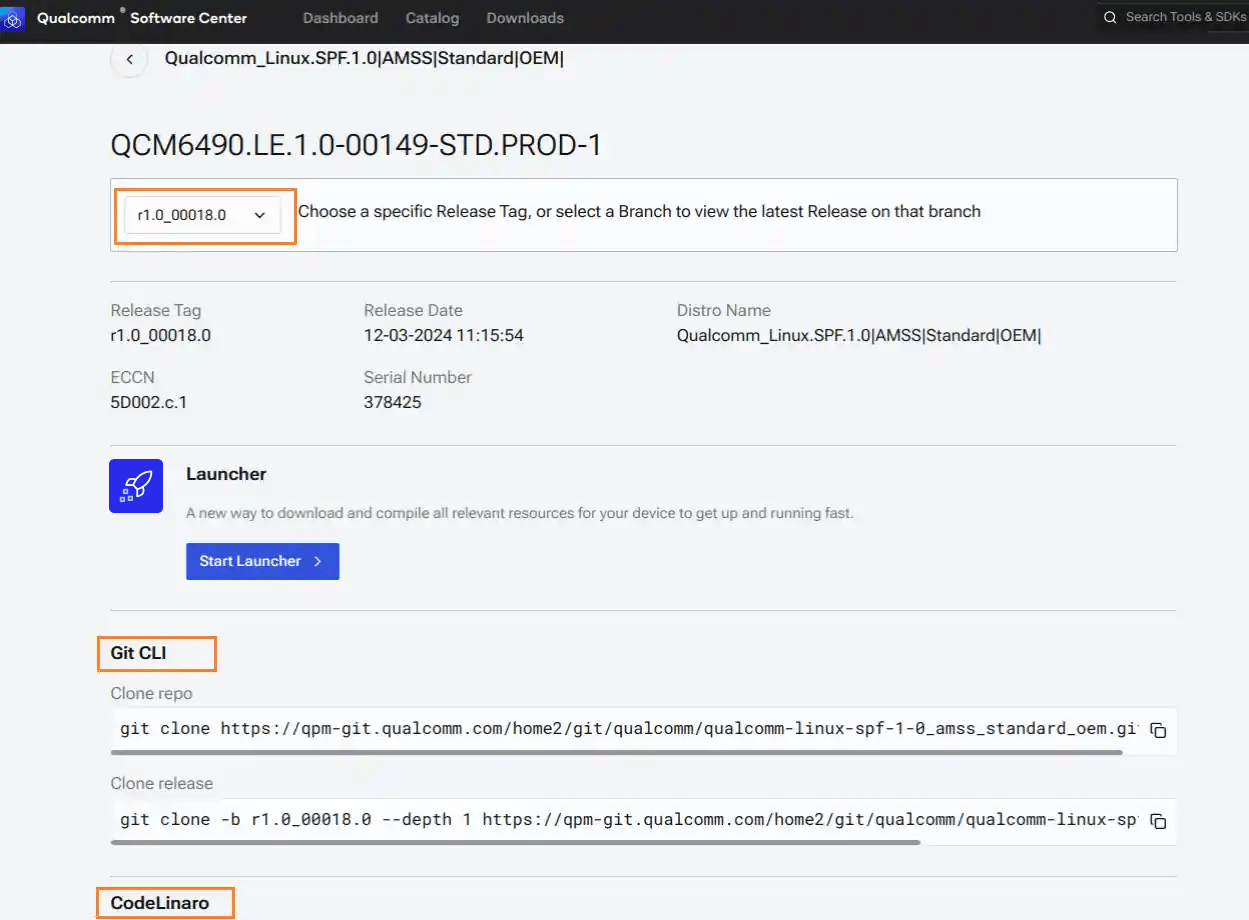Click the Launcher description sentence

[520, 513]
